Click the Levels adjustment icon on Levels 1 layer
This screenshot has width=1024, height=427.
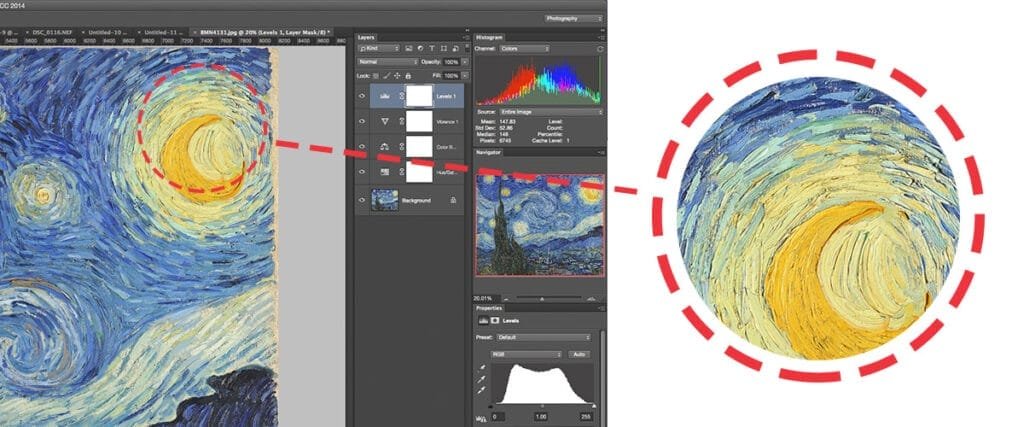(386, 96)
